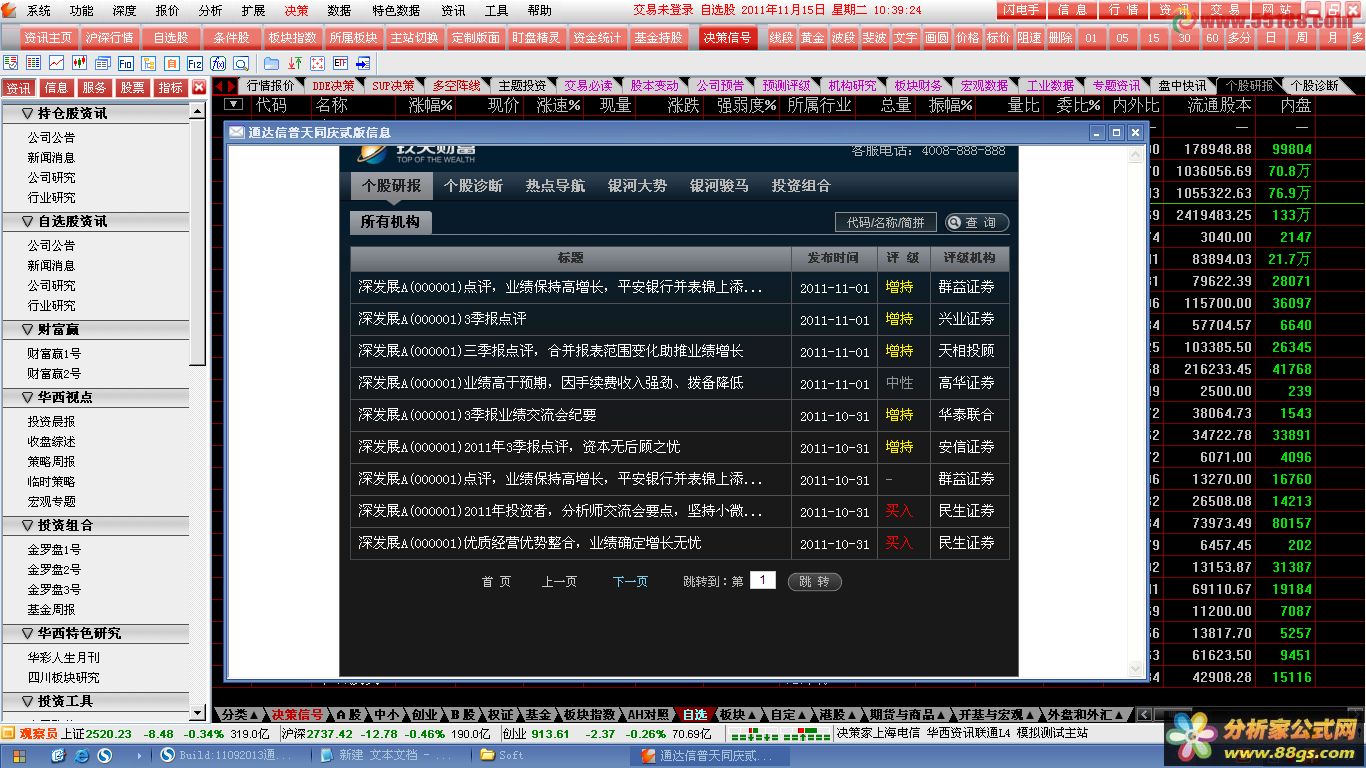
Task: Open the 分类 bottom tab menu
Action: (x=240, y=715)
